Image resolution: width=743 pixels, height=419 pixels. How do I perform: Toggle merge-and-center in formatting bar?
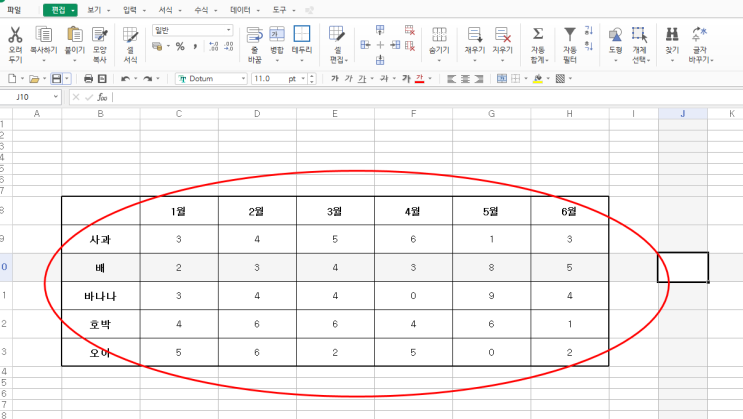coord(501,79)
